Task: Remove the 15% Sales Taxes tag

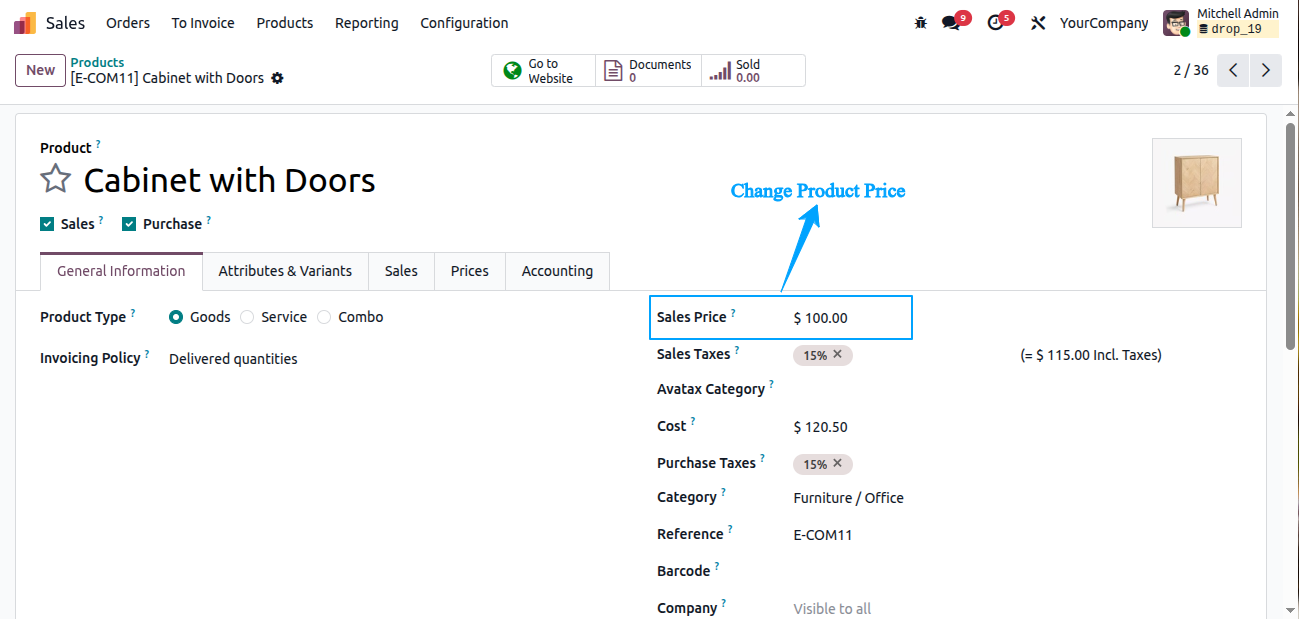Action: coord(838,354)
